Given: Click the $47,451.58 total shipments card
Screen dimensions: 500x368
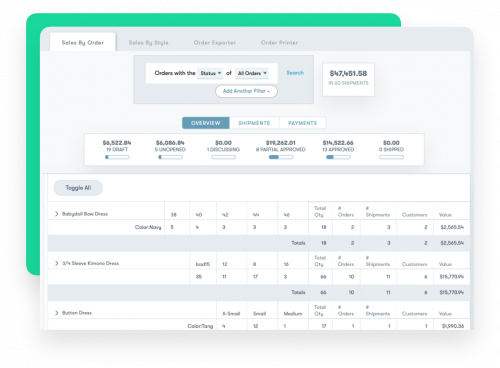Looking at the screenshot, I should point(348,79).
